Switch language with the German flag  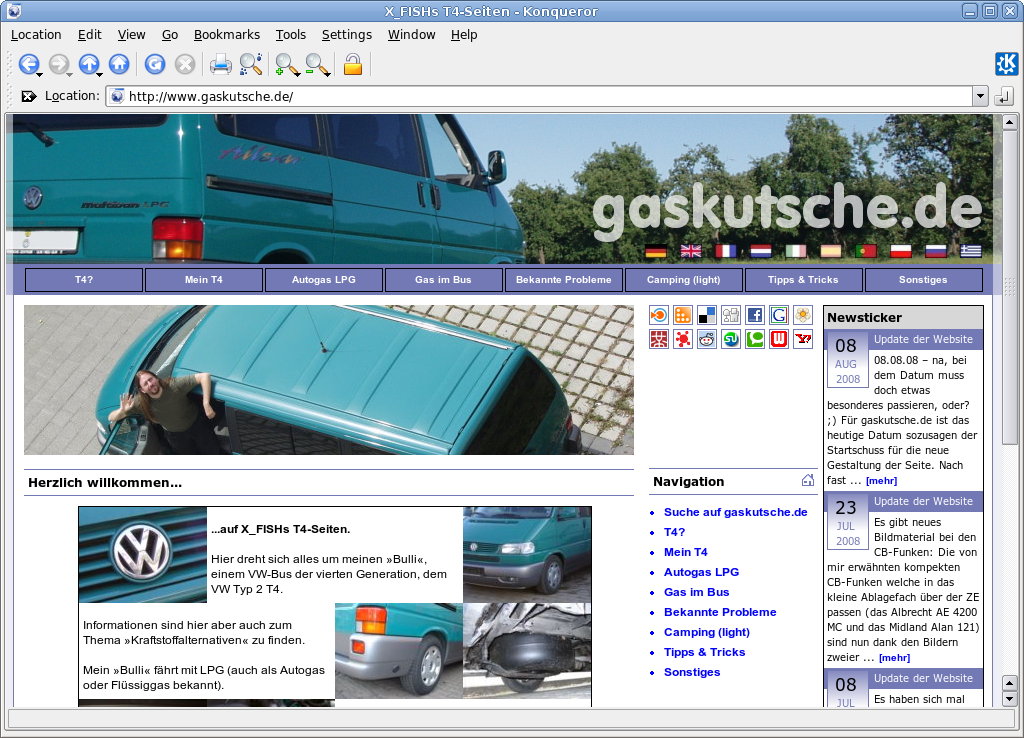click(x=656, y=251)
